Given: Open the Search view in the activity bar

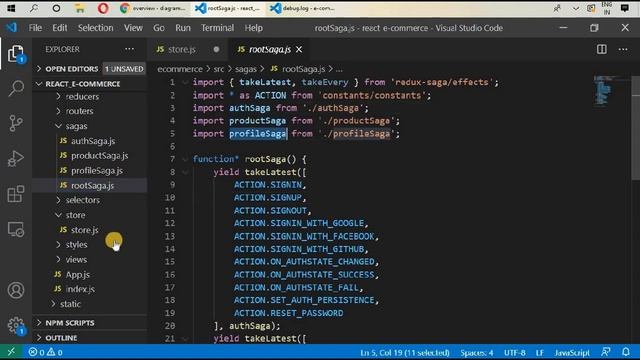Looking at the screenshot, I should pyautogui.click(x=16, y=88).
